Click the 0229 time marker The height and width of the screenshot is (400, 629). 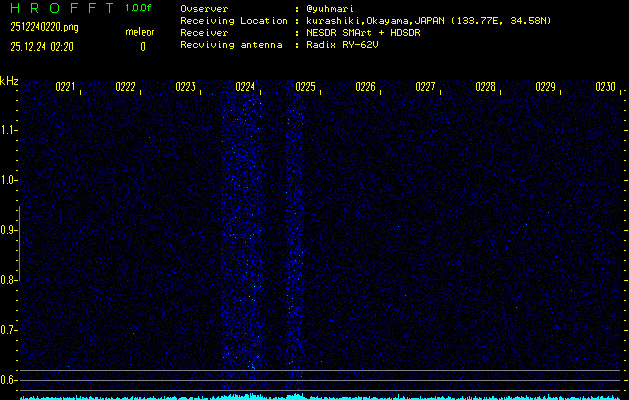545,87
